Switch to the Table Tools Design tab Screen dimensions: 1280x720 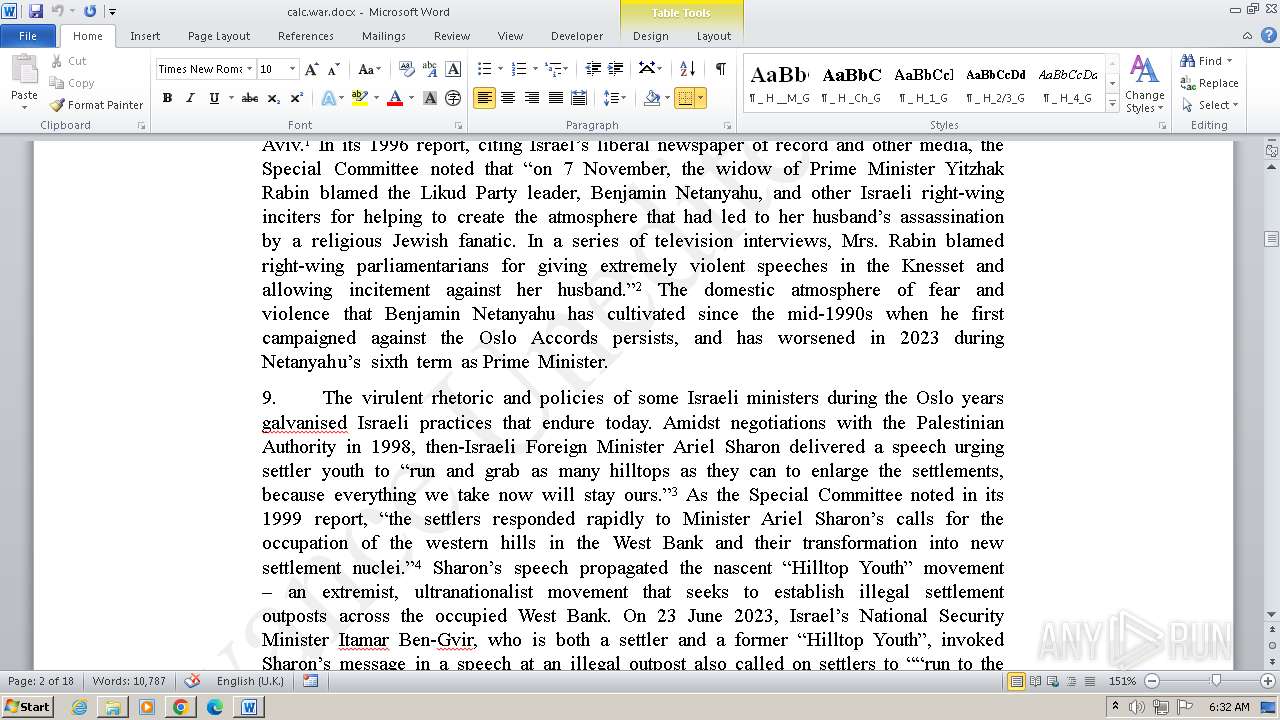click(x=650, y=36)
